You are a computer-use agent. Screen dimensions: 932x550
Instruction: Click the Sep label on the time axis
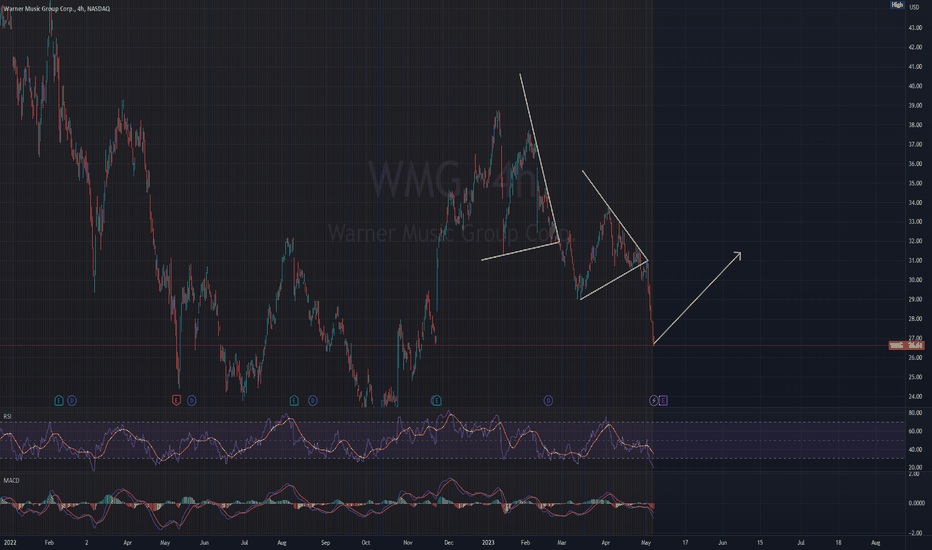click(325, 543)
